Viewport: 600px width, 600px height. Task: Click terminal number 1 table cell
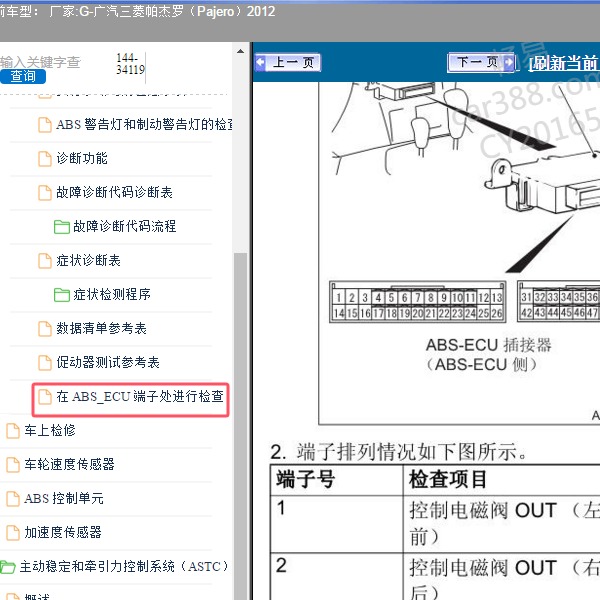[337, 524]
